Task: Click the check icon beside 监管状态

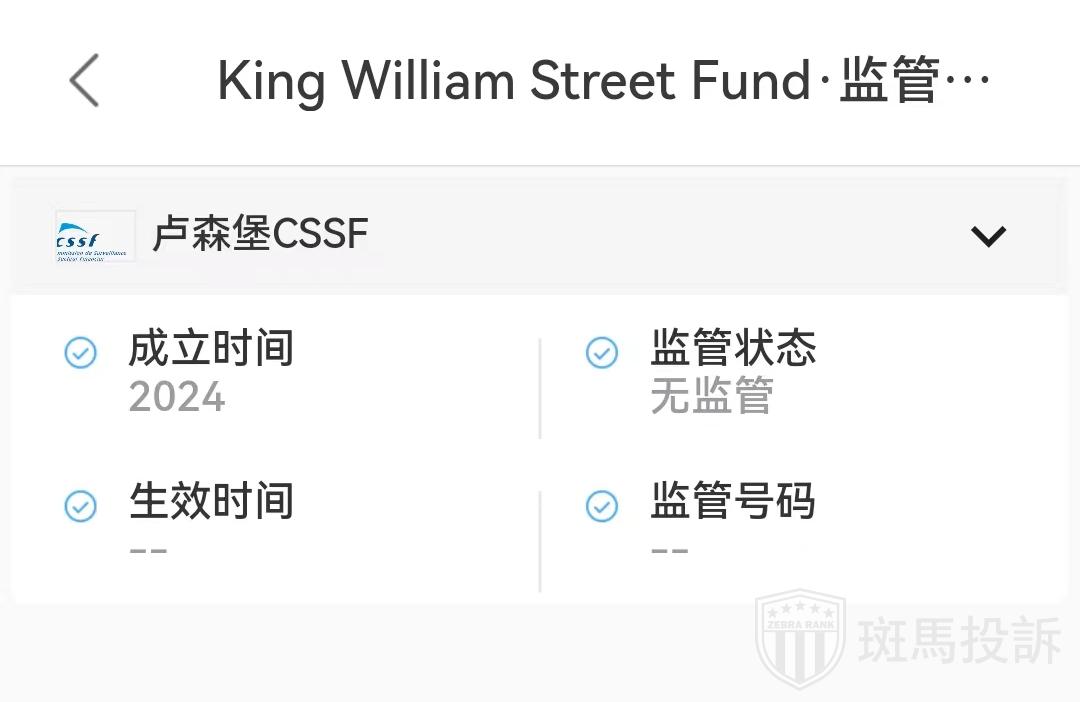Action: [x=601, y=352]
